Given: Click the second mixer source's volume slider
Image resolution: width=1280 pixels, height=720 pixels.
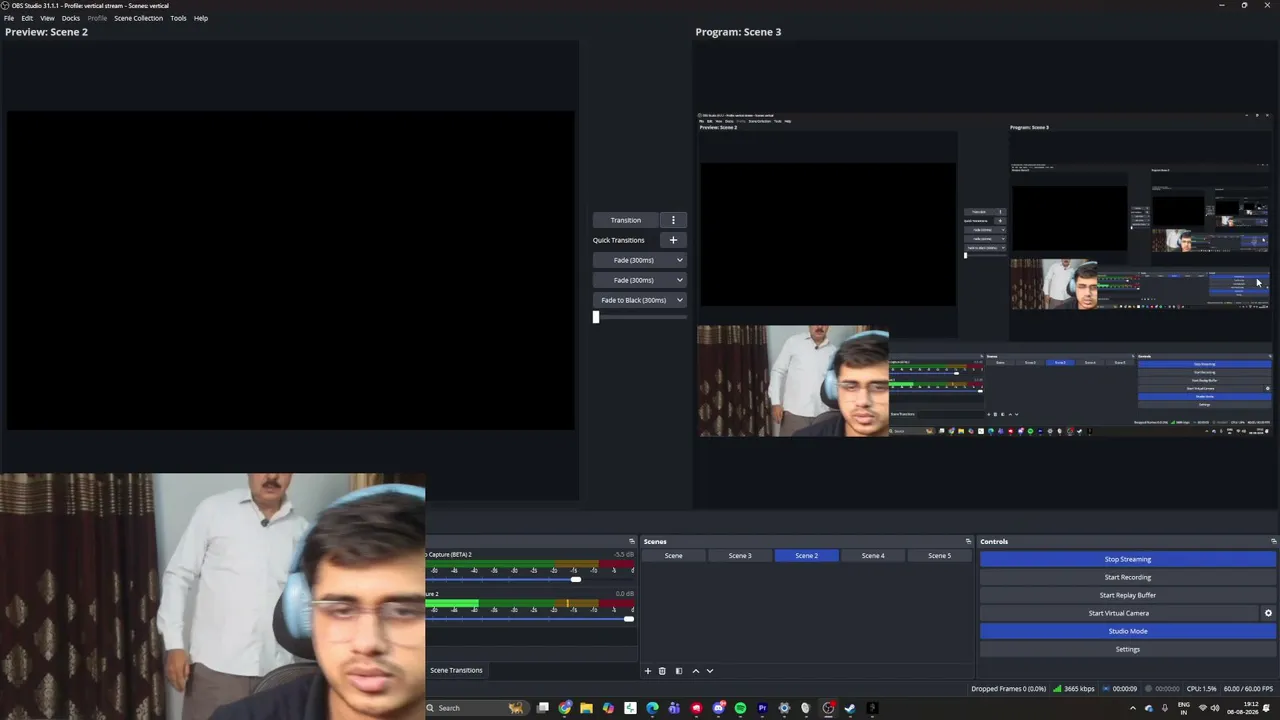Looking at the screenshot, I should click(x=530, y=619).
